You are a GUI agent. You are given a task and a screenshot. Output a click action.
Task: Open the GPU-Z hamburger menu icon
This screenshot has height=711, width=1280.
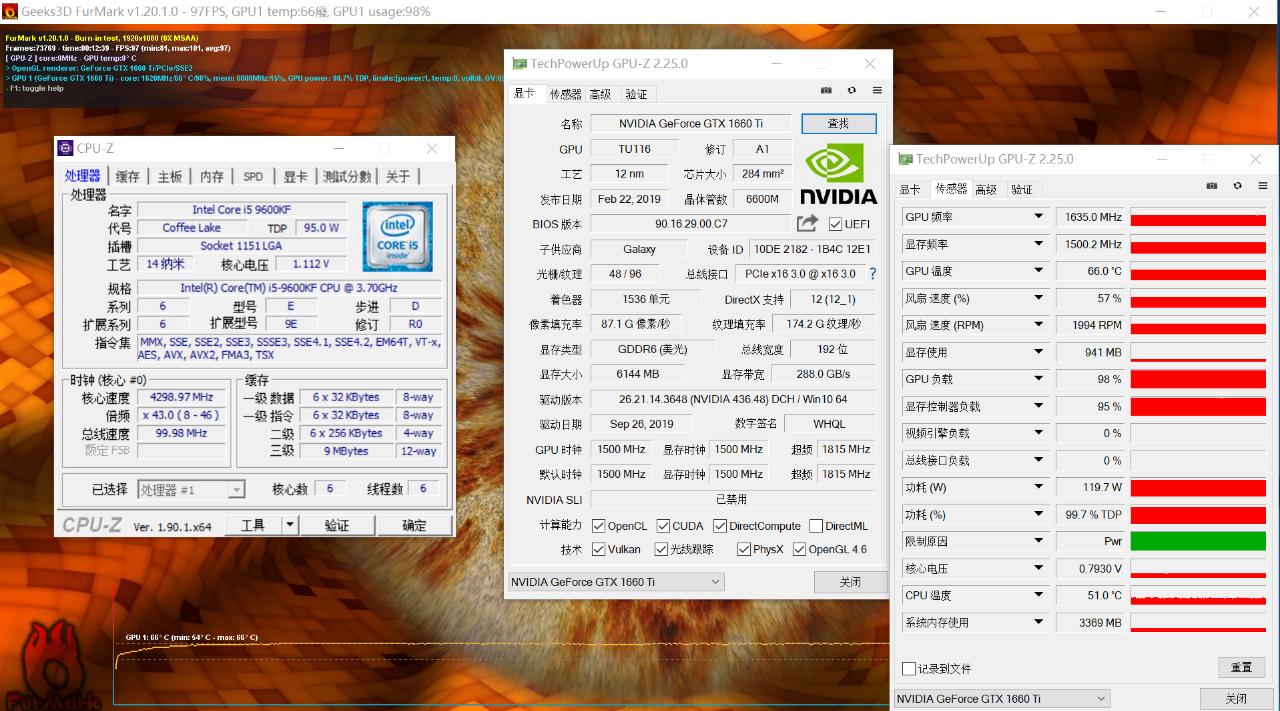click(x=877, y=92)
